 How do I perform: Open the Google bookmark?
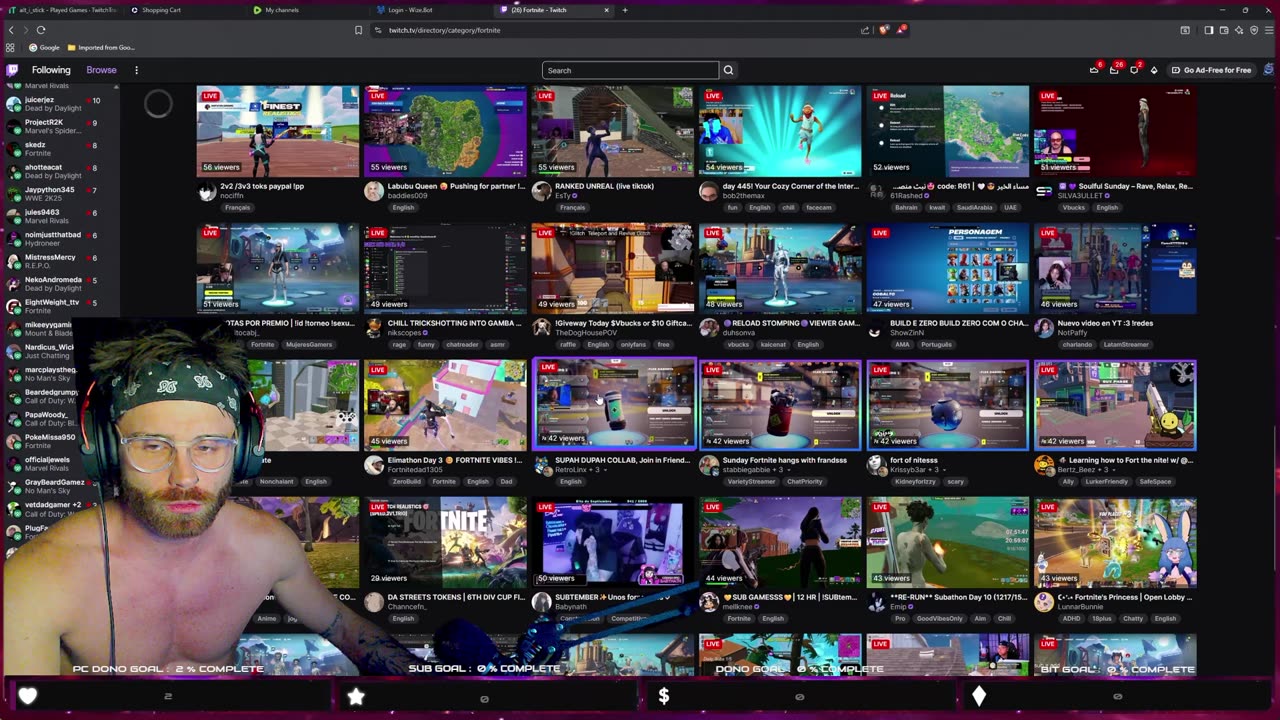pyautogui.click(x=44, y=47)
